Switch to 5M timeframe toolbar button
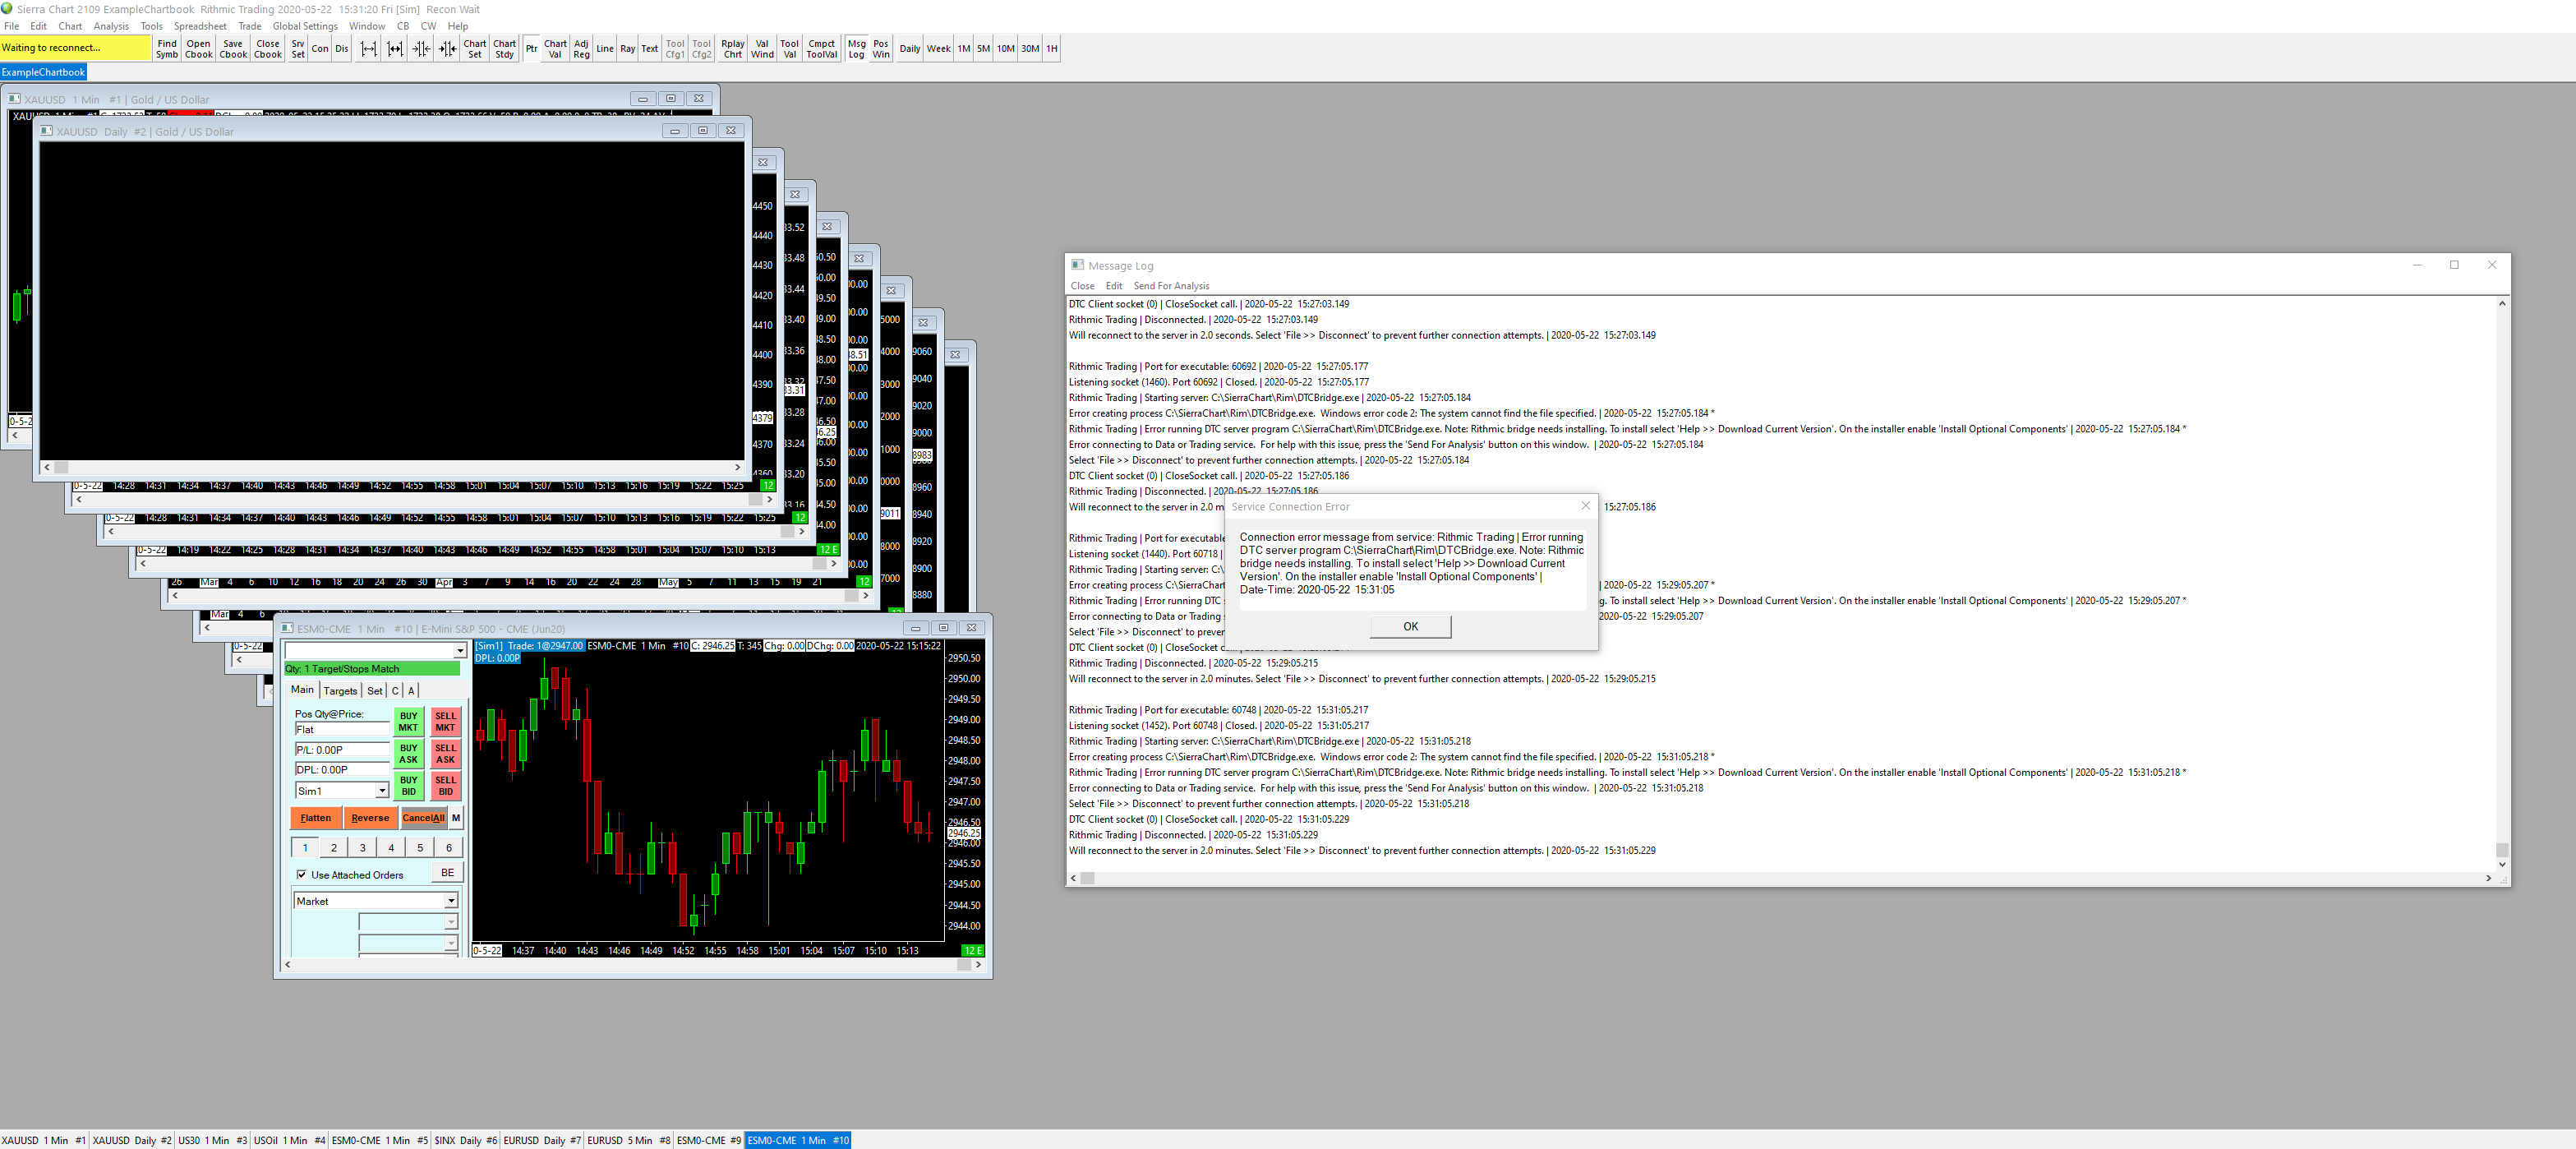The width and height of the screenshot is (2576, 1149). [x=983, y=49]
